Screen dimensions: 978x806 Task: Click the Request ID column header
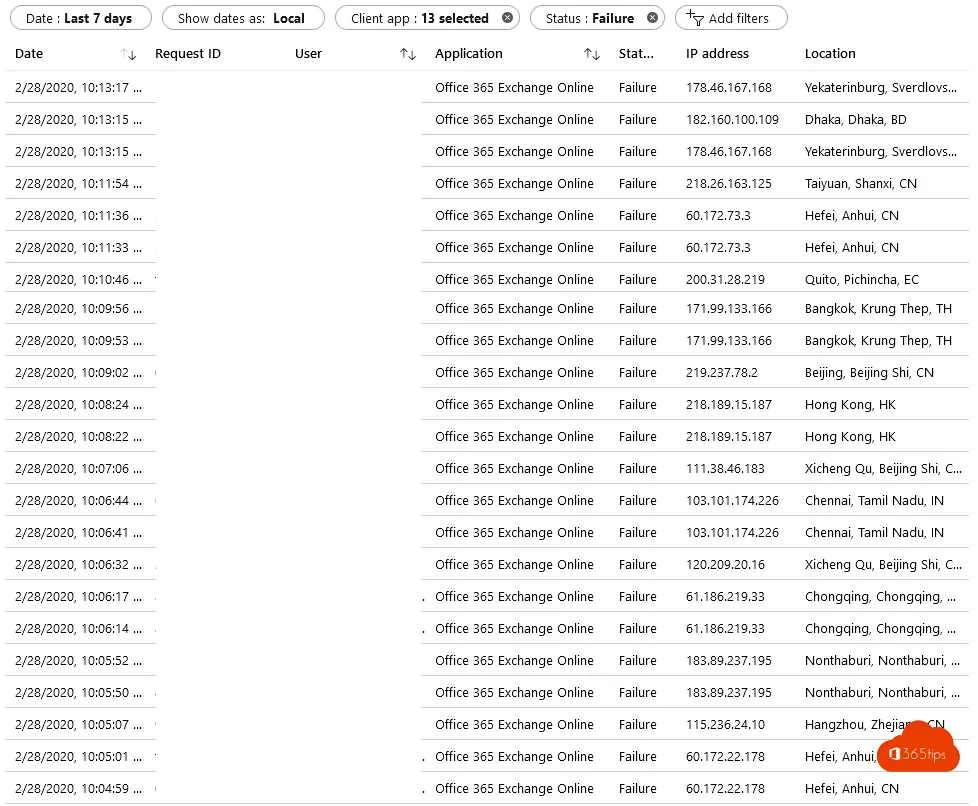pyautogui.click(x=188, y=54)
